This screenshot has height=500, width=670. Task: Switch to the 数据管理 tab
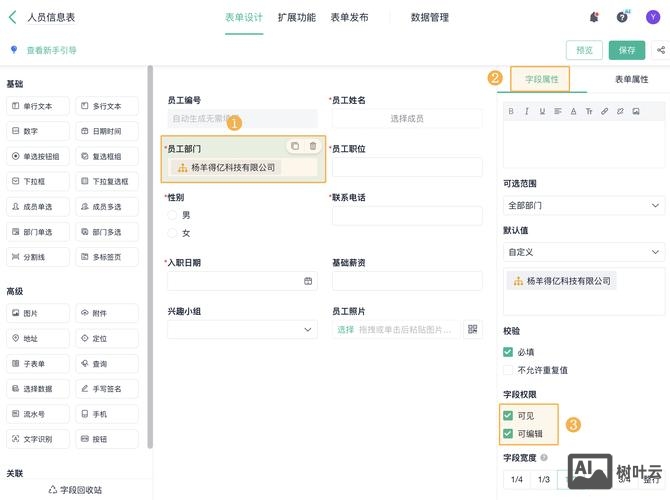pos(430,18)
